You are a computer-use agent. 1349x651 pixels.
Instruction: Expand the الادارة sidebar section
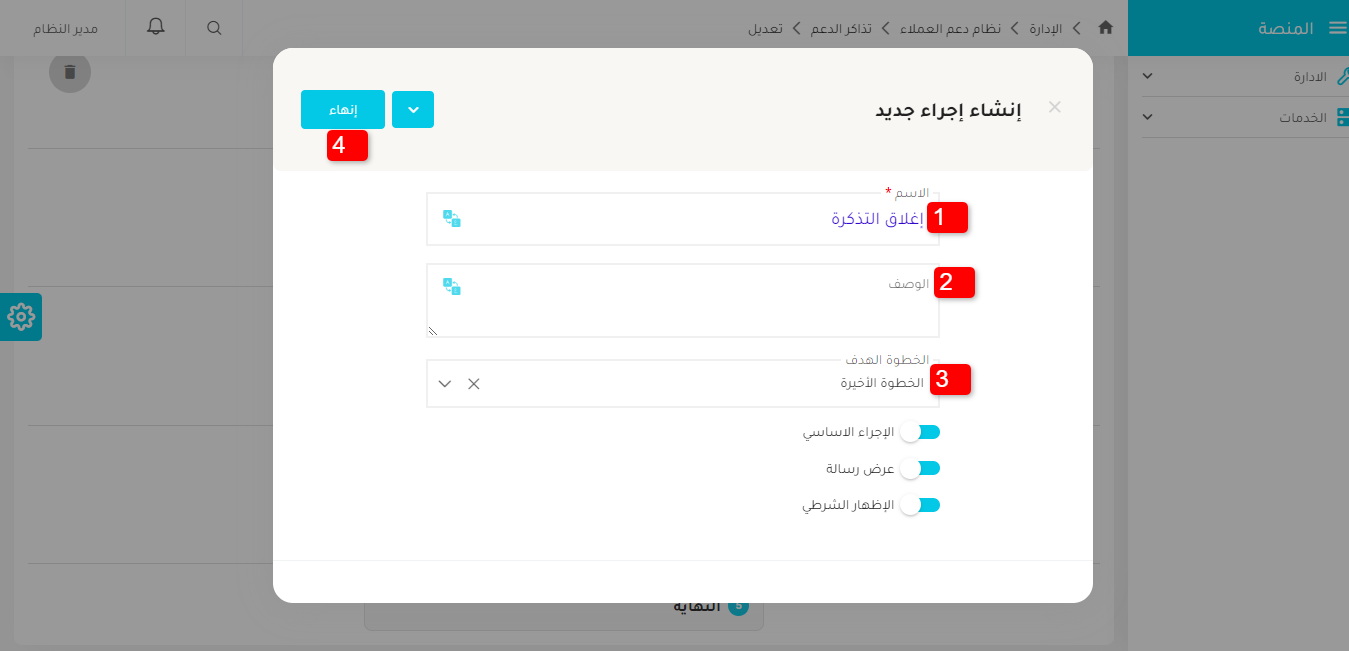click(1148, 75)
